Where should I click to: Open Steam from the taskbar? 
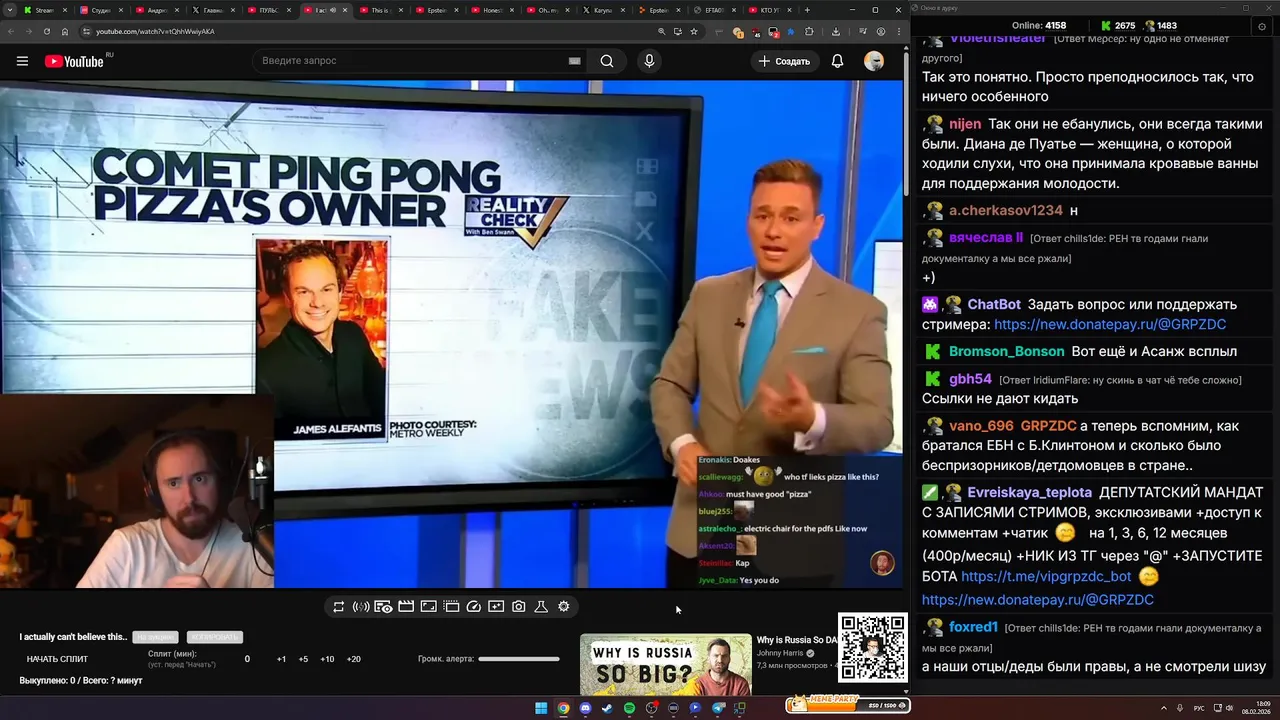click(607, 708)
